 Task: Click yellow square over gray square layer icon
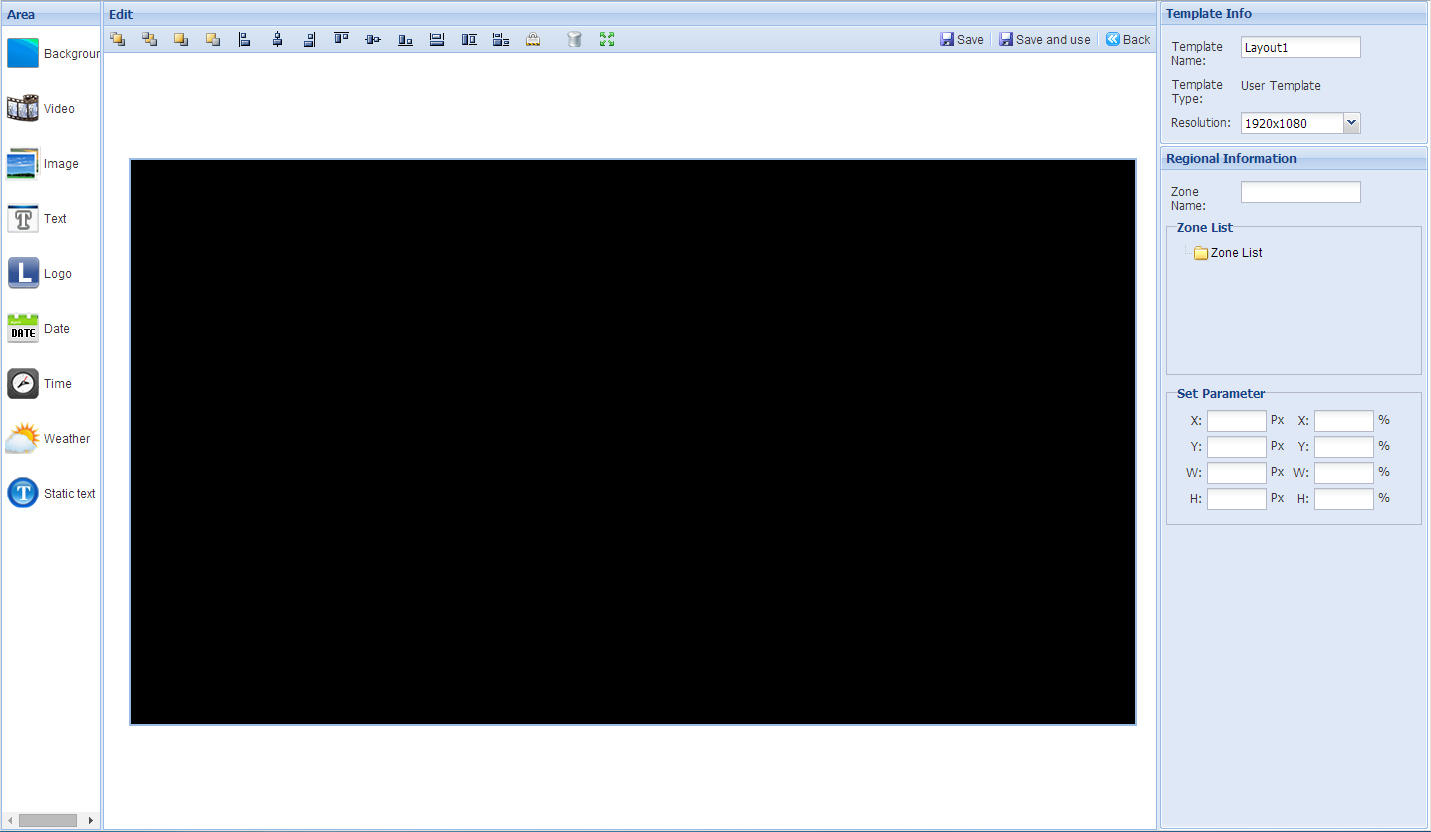pyautogui.click(x=181, y=39)
